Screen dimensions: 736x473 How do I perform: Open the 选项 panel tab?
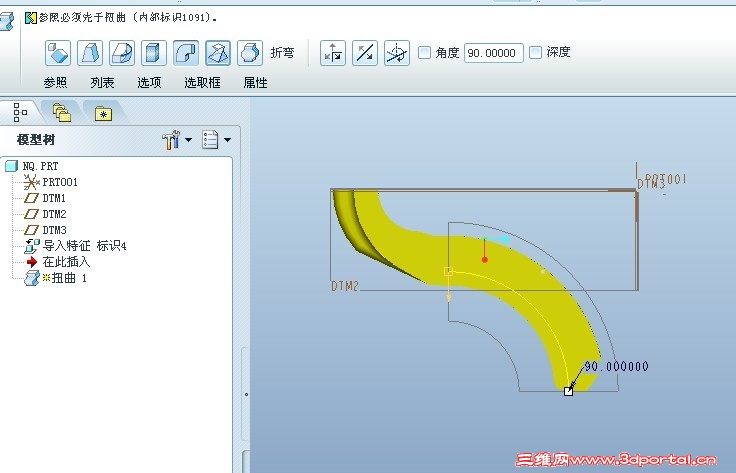149,83
